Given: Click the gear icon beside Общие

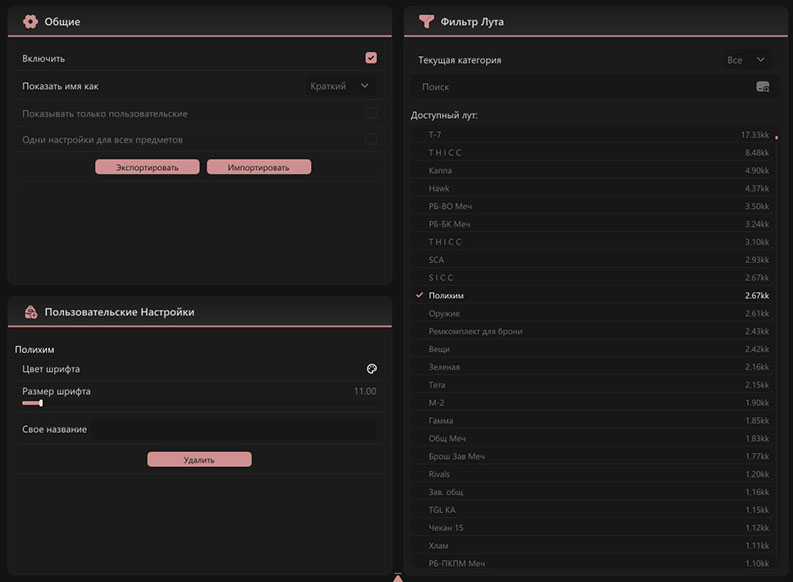Looking at the screenshot, I should point(30,21).
